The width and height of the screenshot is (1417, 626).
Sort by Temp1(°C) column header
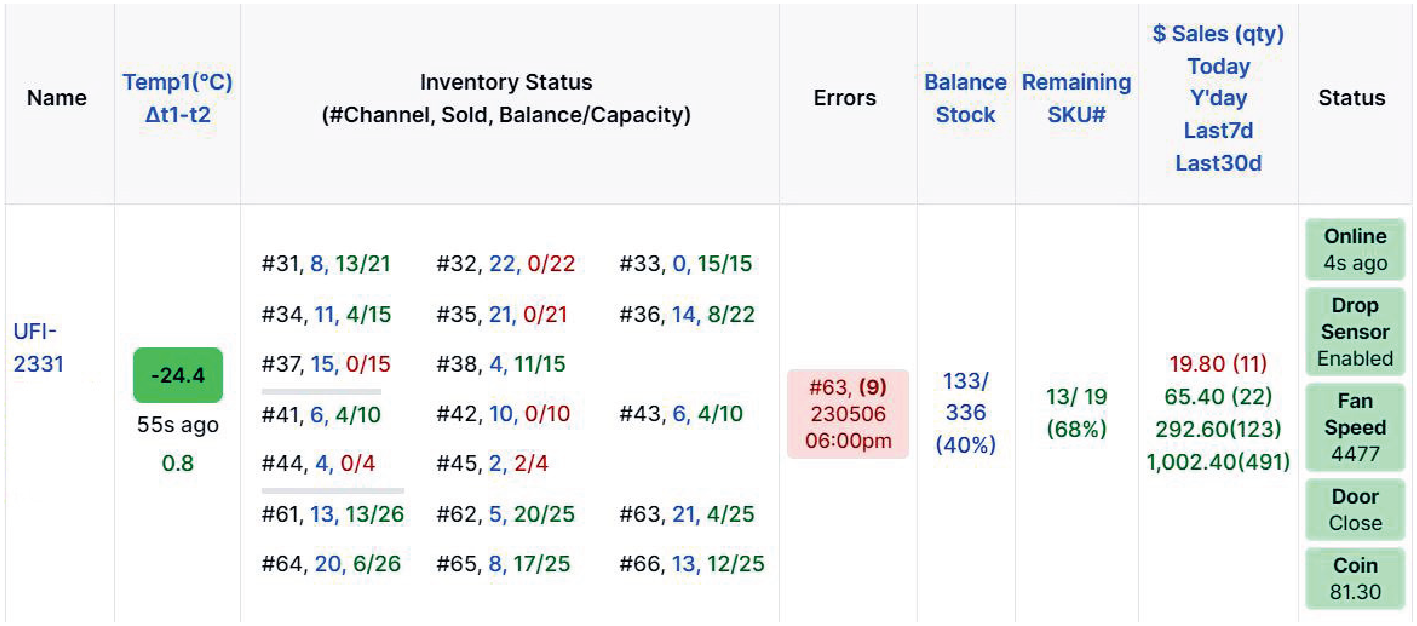[x=177, y=98]
